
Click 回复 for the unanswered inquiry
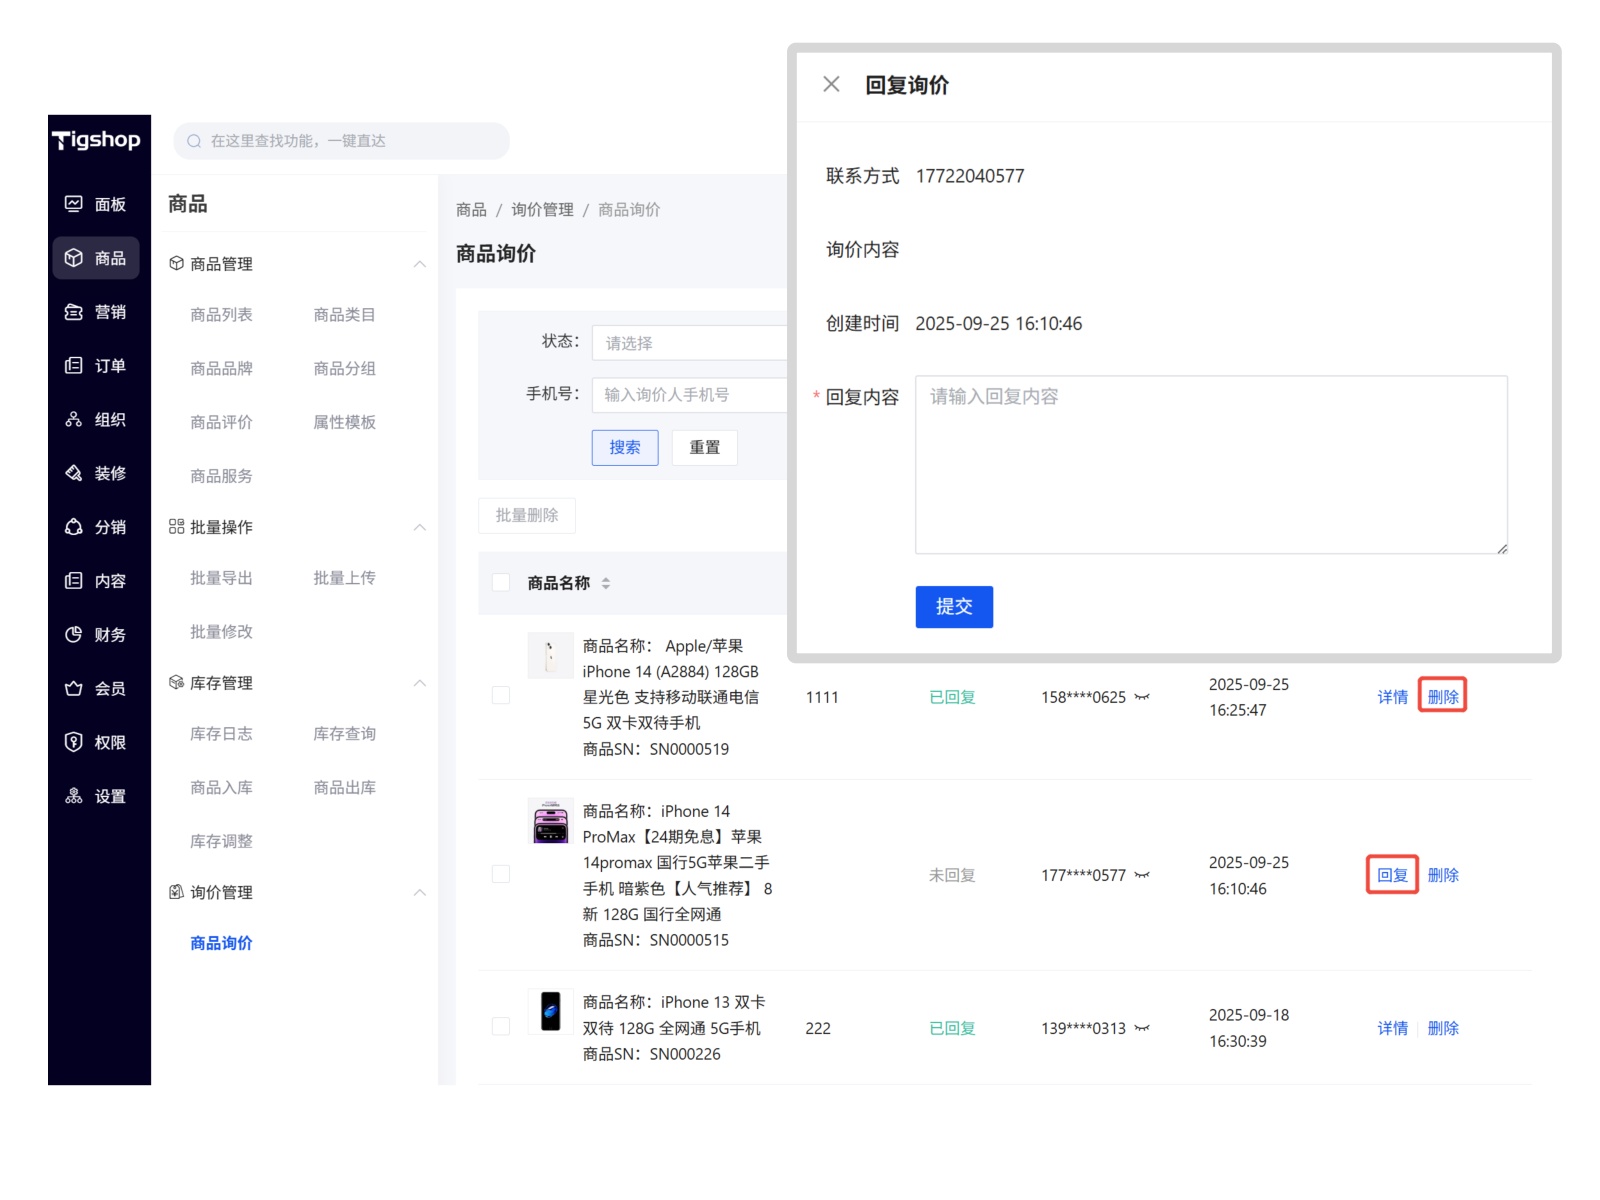[1392, 875]
